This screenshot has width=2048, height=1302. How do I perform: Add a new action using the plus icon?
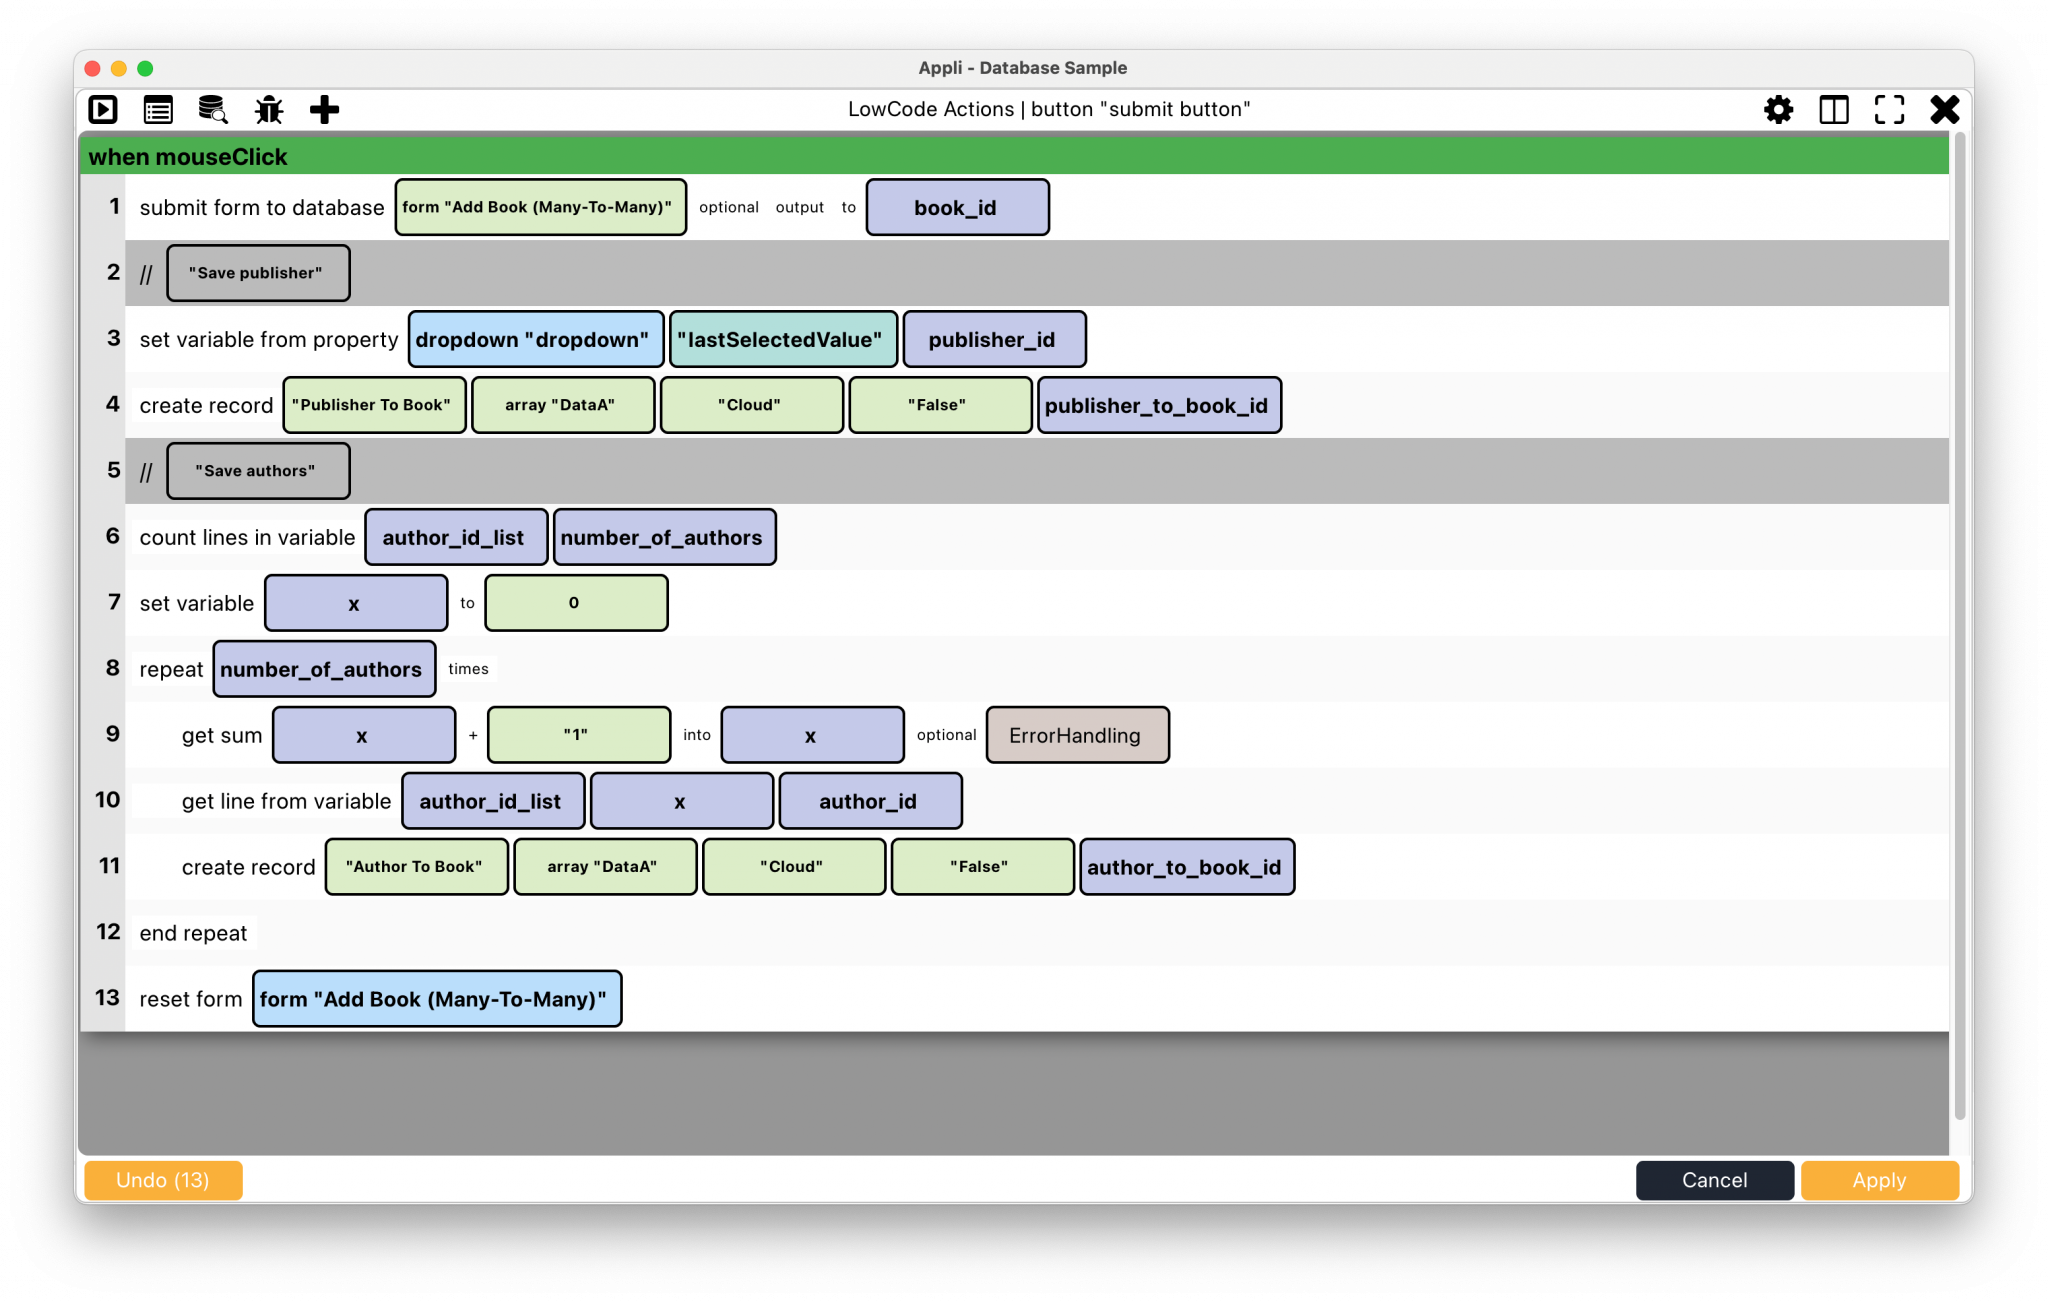pyautogui.click(x=324, y=110)
